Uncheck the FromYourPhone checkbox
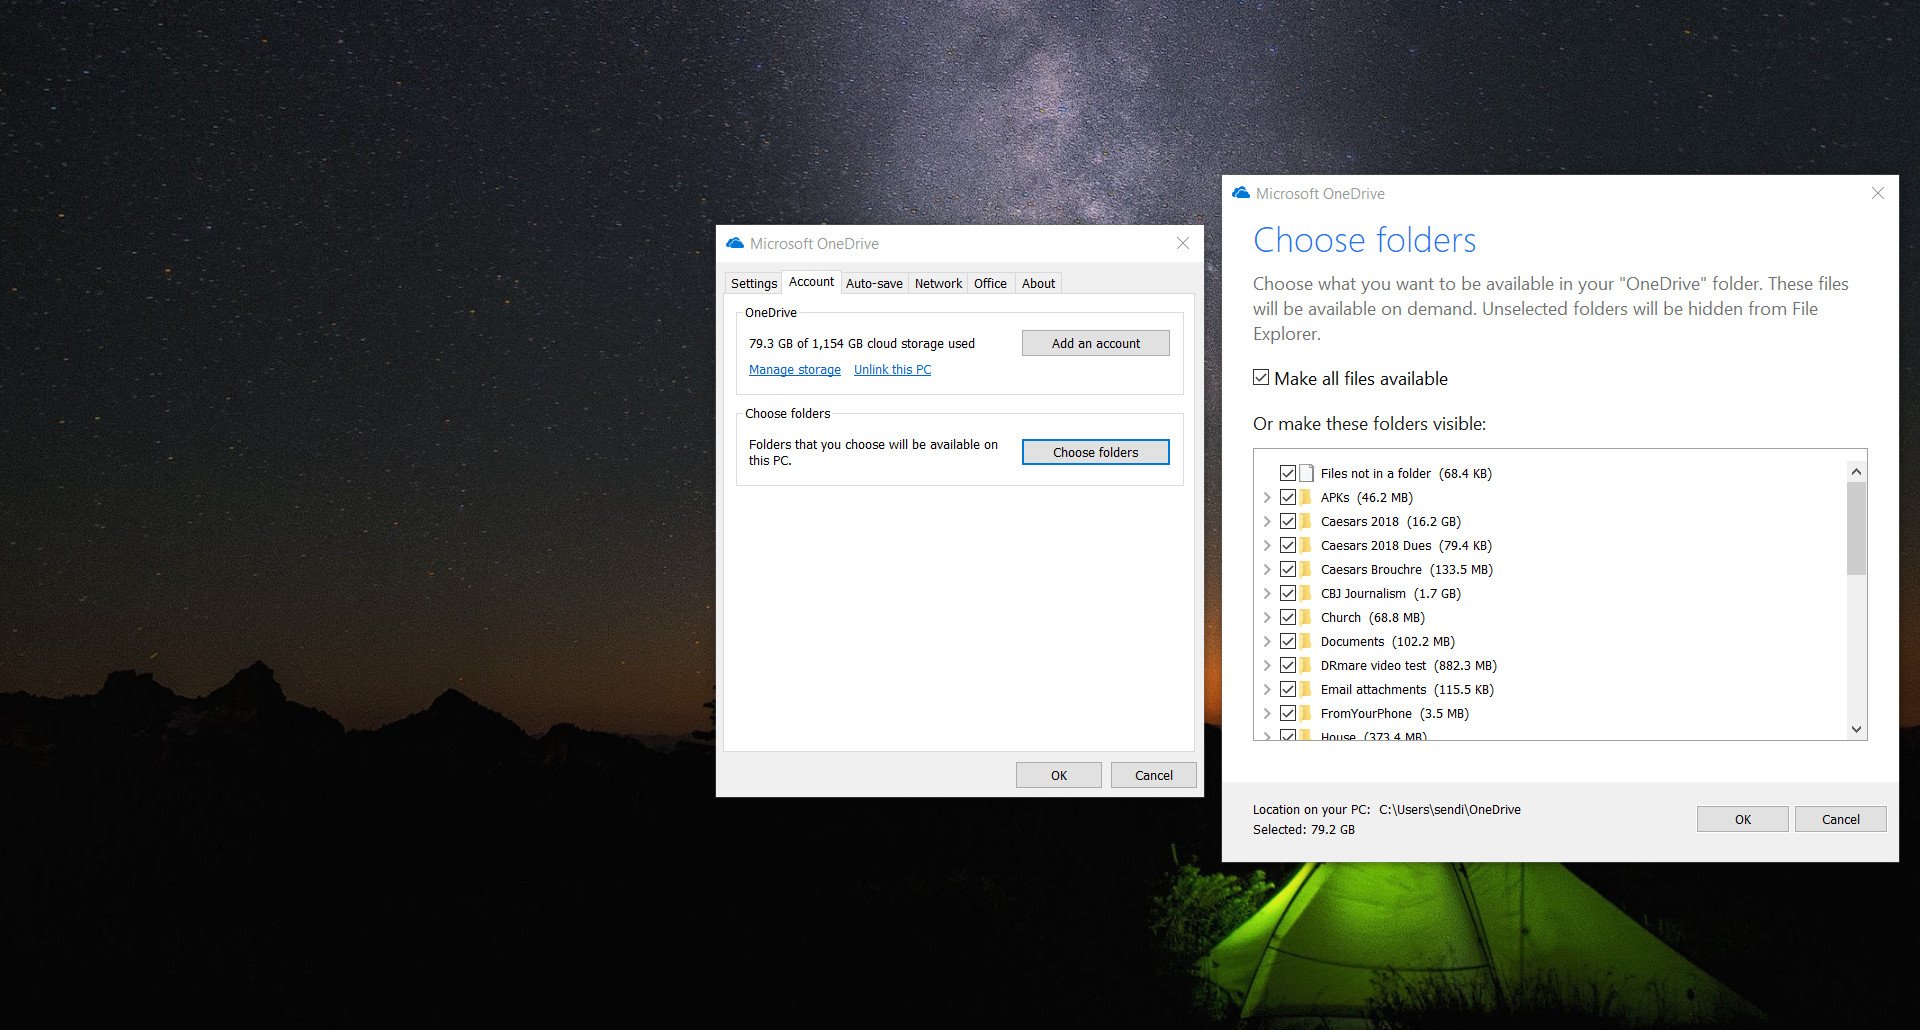 [1288, 713]
